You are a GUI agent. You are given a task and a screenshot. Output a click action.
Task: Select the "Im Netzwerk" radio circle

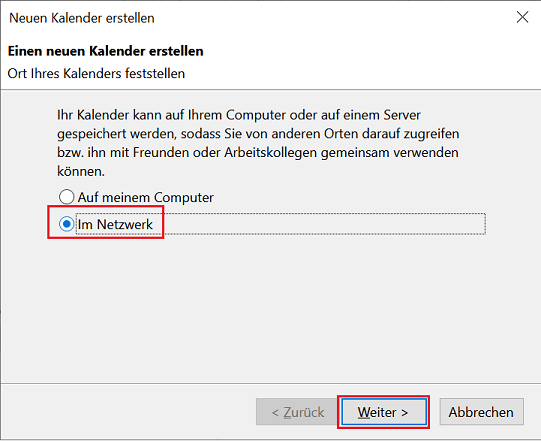(66, 224)
